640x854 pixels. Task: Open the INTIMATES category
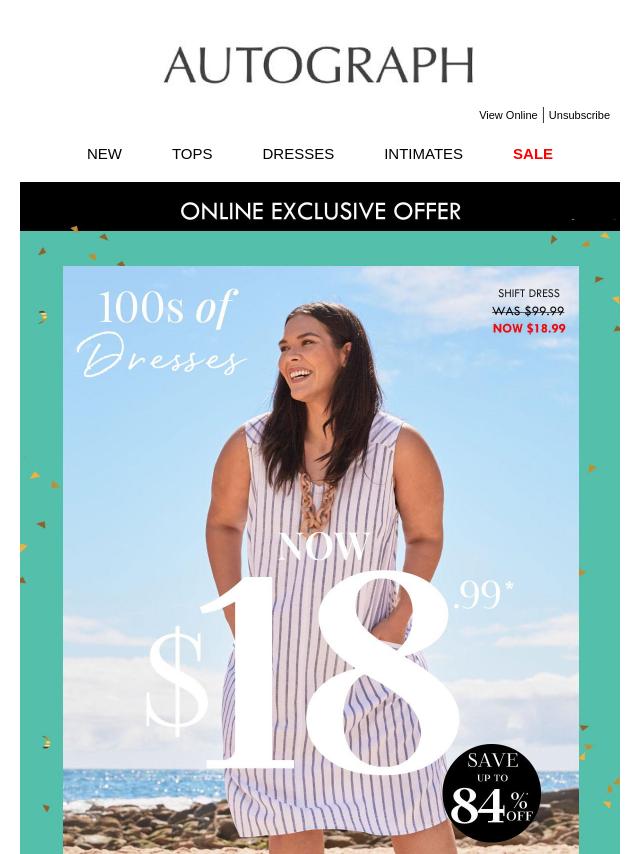[x=423, y=154]
